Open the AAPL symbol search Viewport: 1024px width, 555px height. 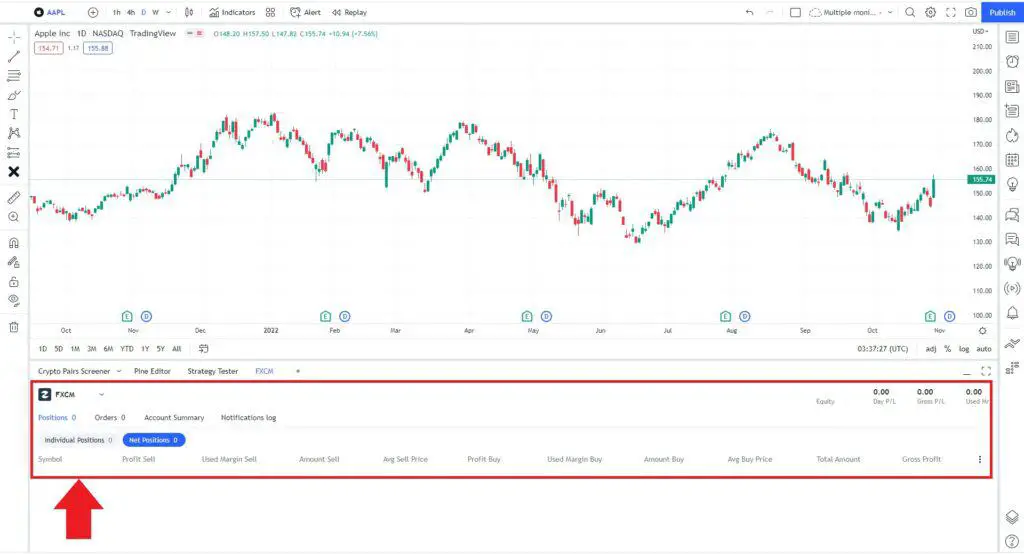tap(50, 12)
